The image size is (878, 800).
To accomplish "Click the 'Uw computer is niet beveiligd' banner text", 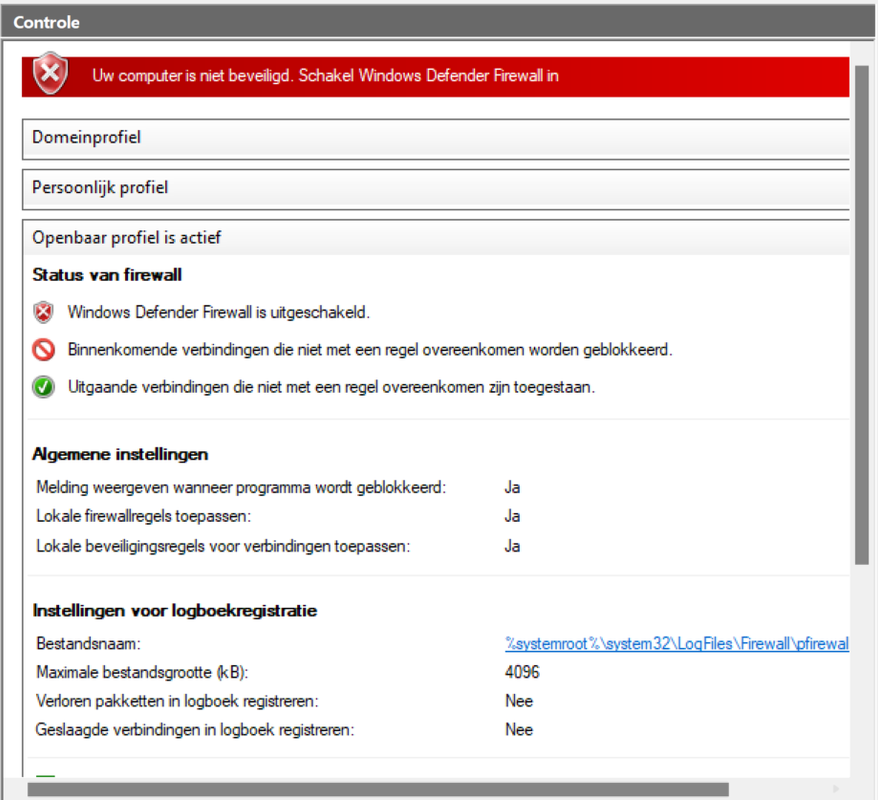I will pos(325,76).
